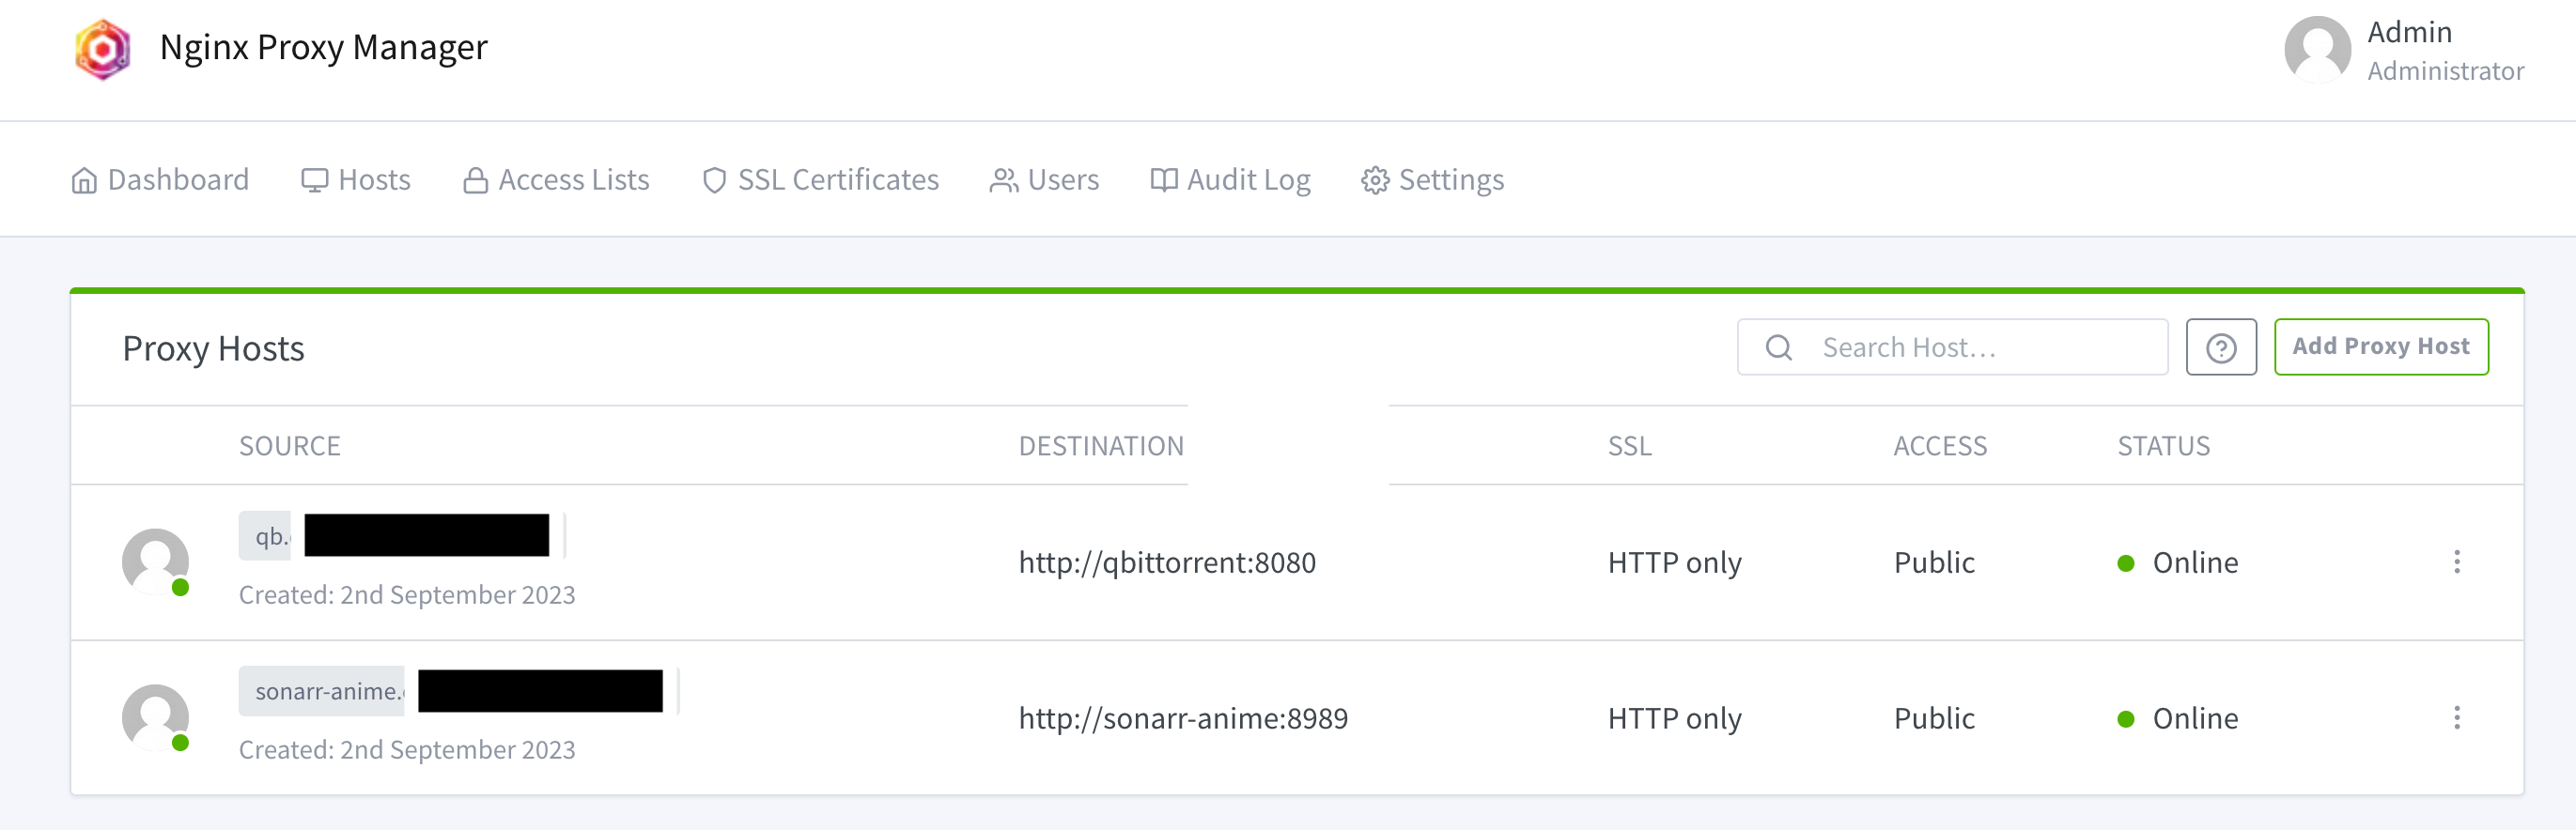Image resolution: width=2576 pixels, height=830 pixels.
Task: Click the Add Proxy Host button
Action: coord(2381,347)
